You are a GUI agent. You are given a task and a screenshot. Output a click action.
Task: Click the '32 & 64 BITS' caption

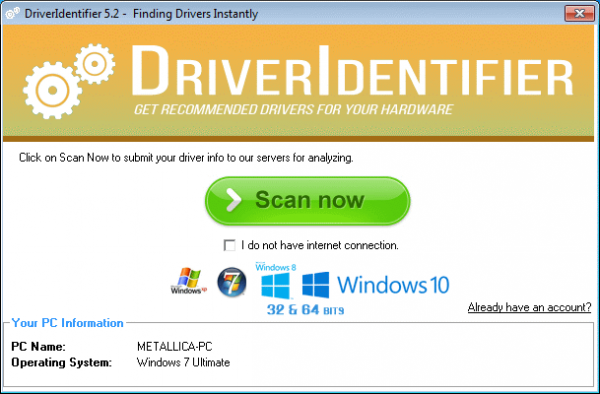tap(305, 310)
